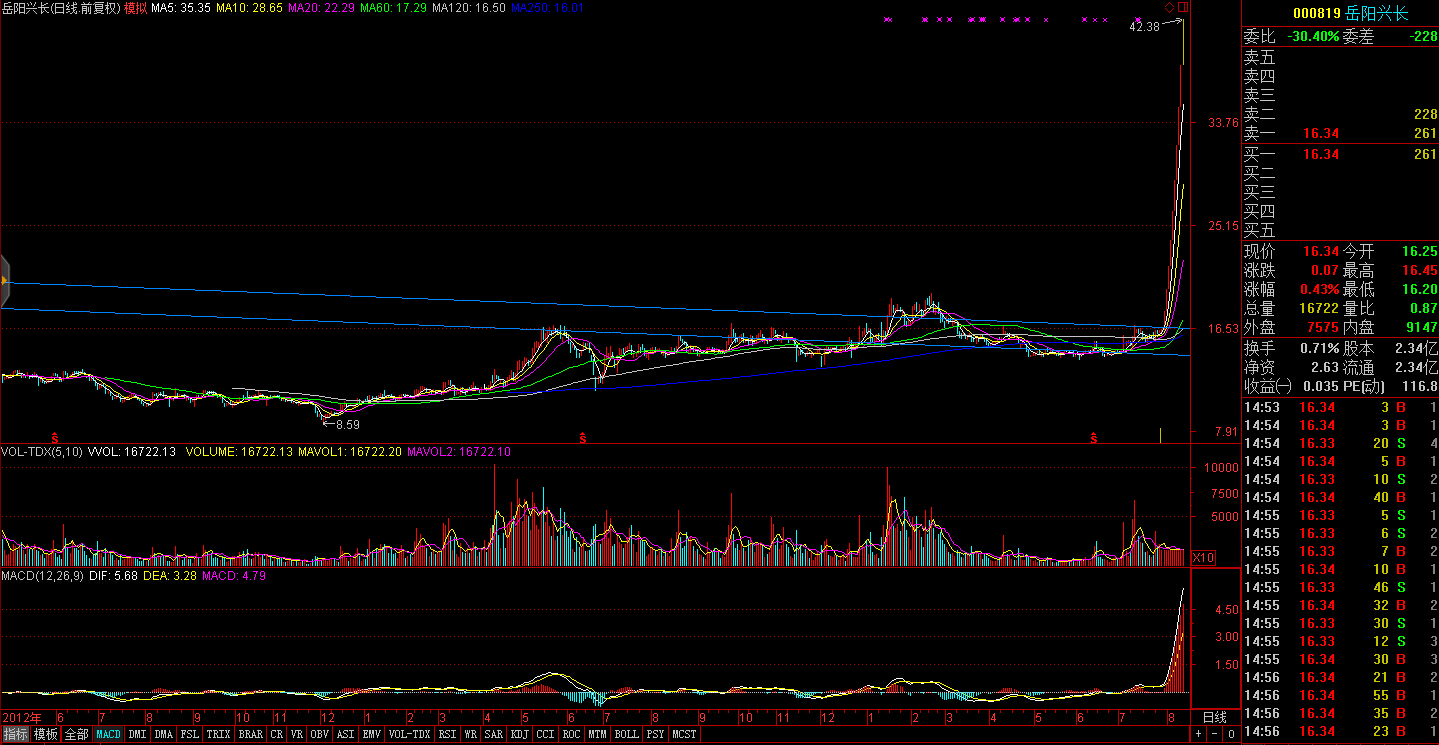1439x745 pixels.
Task: Click the 2012年 label on the time axis
Action: point(24,718)
